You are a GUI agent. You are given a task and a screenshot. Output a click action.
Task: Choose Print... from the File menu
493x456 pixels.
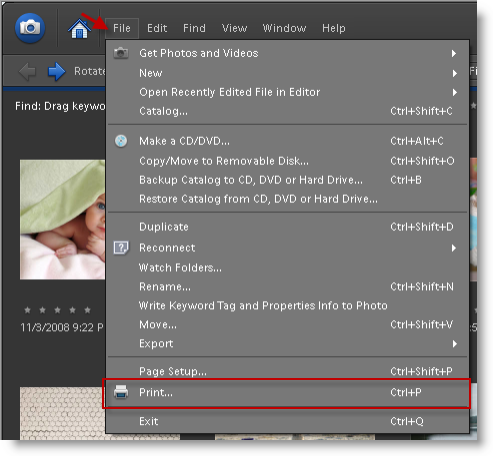click(287, 393)
